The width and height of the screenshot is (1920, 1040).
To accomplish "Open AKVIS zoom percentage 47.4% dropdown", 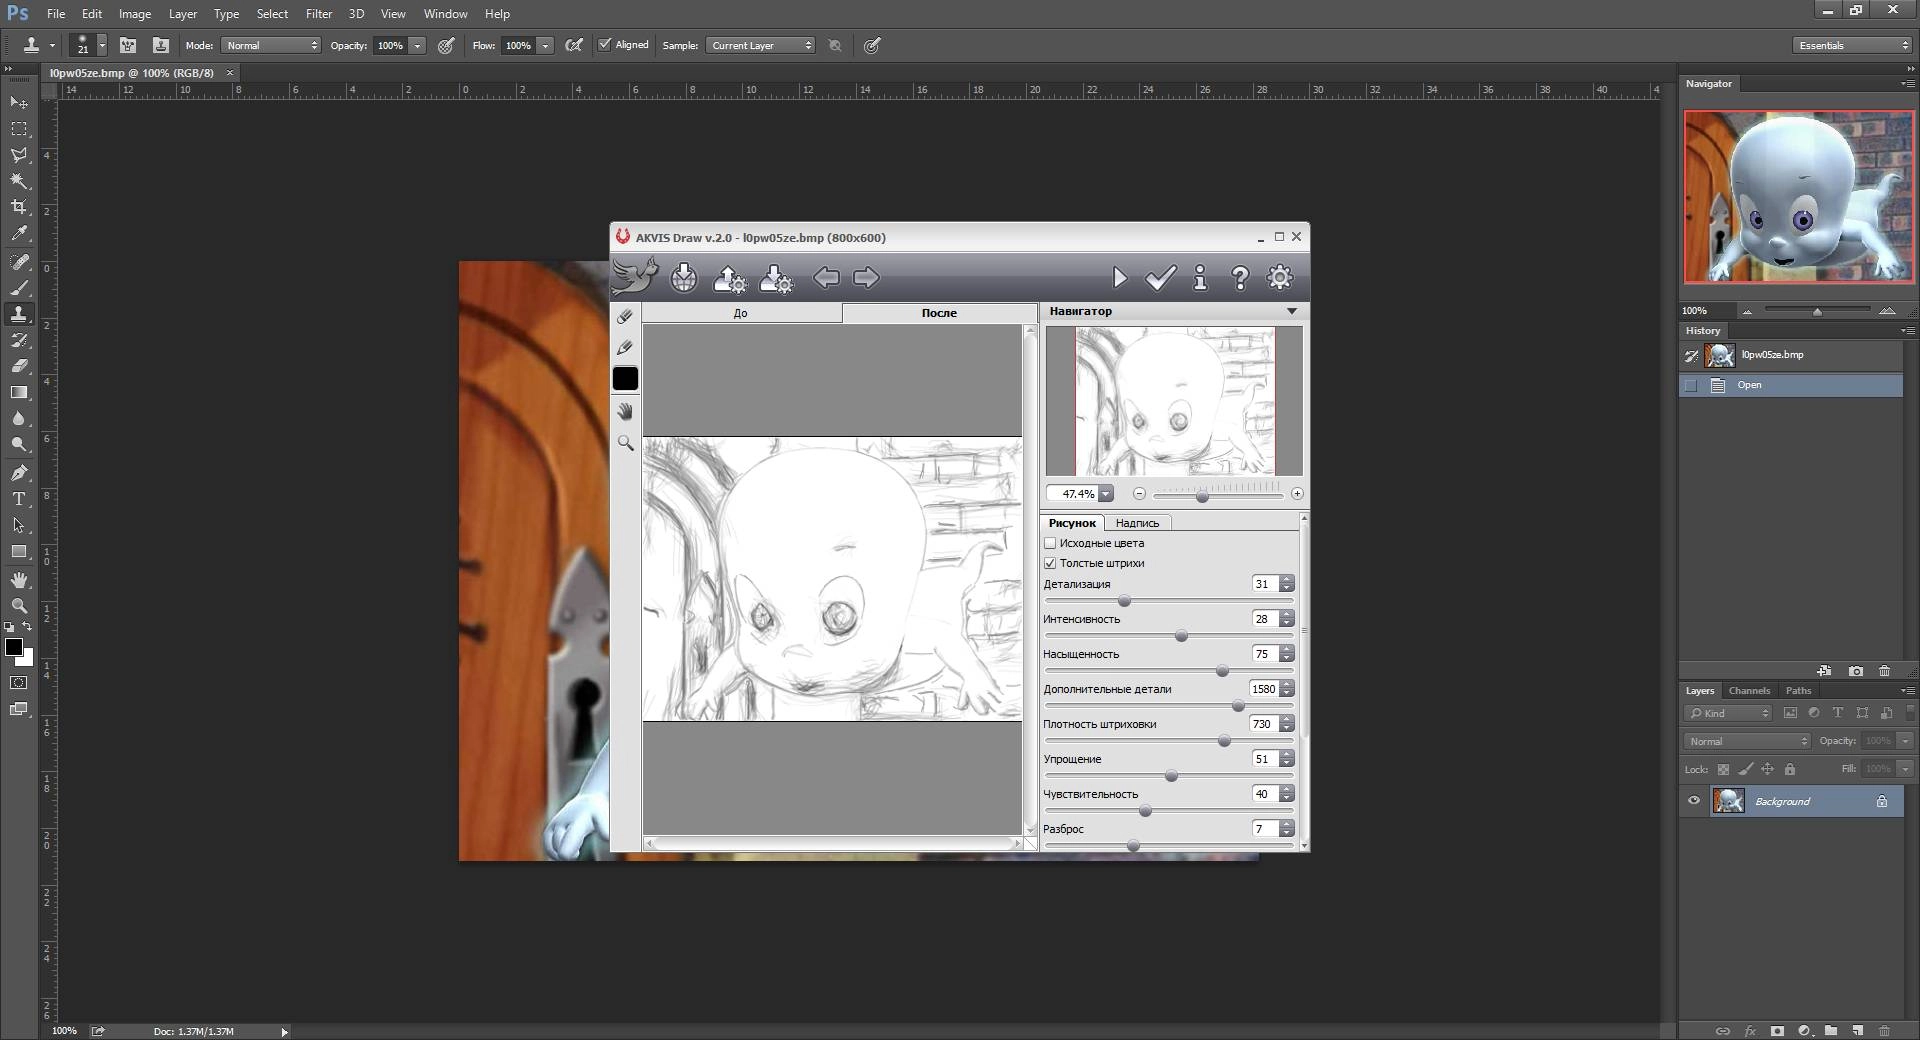I will 1105,493.
